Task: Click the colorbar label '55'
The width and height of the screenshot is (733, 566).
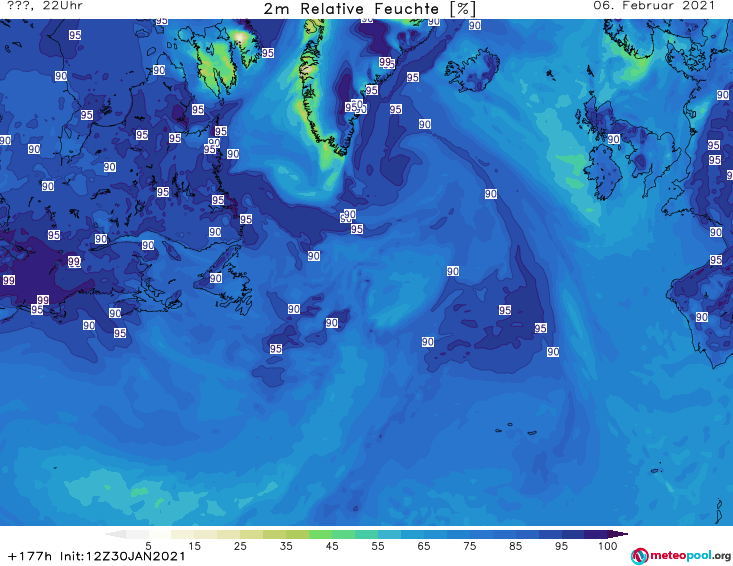Action: [x=378, y=546]
